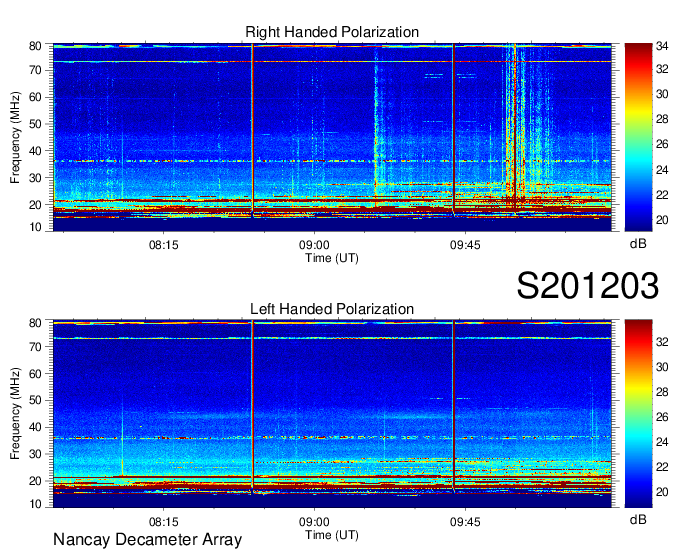Click the 09:00 tick label on bottom plot

pyautogui.click(x=314, y=522)
